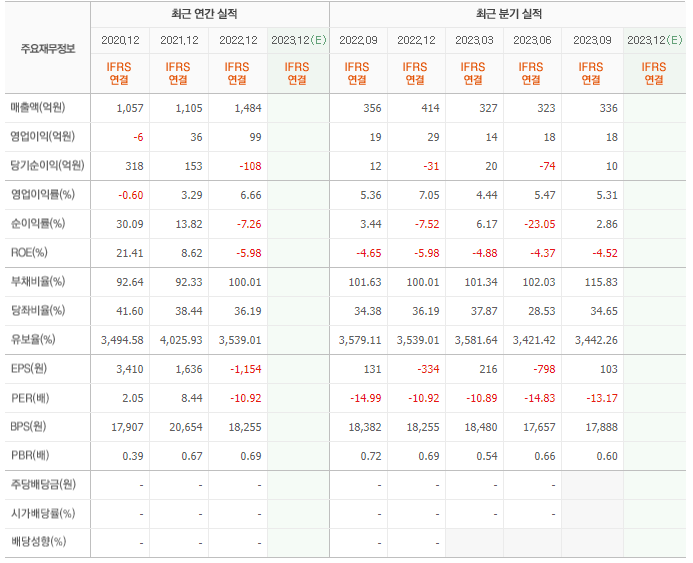This screenshot has width=693, height=563.
Task: Click the net income value 318
Action: [134, 166]
